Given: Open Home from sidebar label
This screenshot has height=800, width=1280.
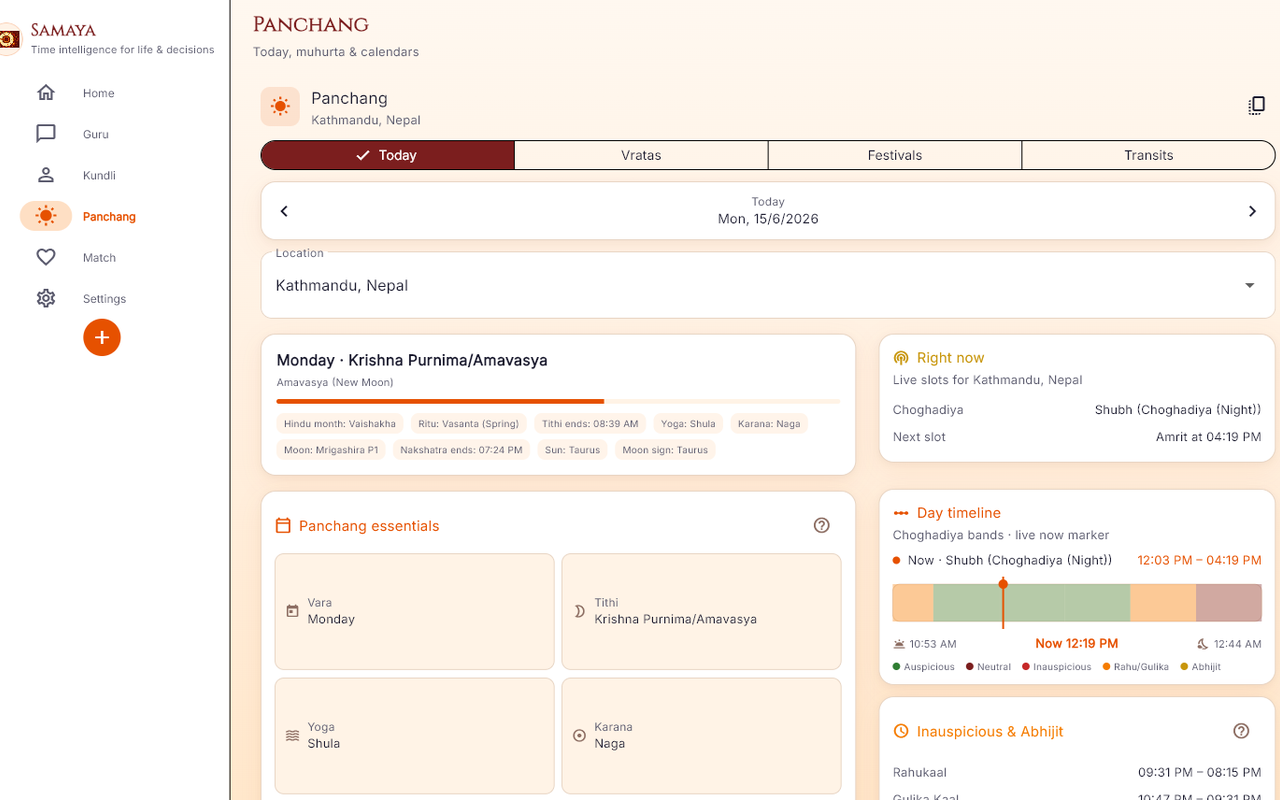Looking at the screenshot, I should [x=98, y=93].
